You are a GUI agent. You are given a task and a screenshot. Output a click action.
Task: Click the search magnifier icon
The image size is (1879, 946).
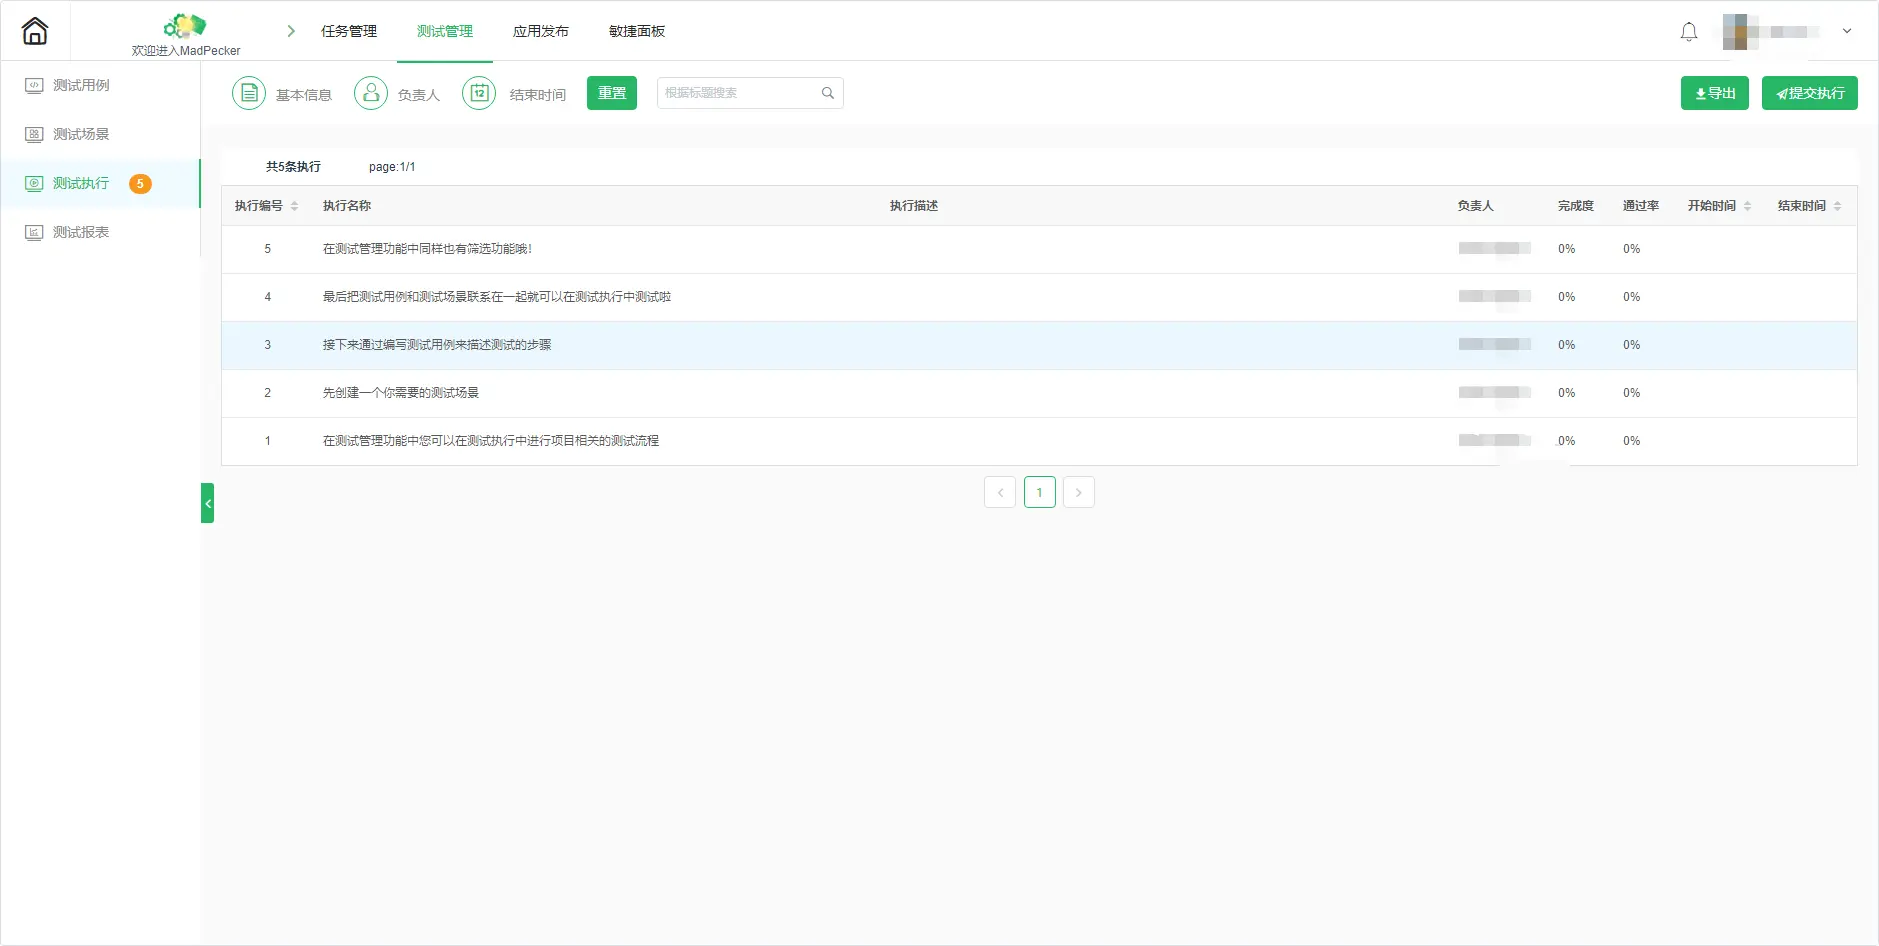(x=828, y=93)
